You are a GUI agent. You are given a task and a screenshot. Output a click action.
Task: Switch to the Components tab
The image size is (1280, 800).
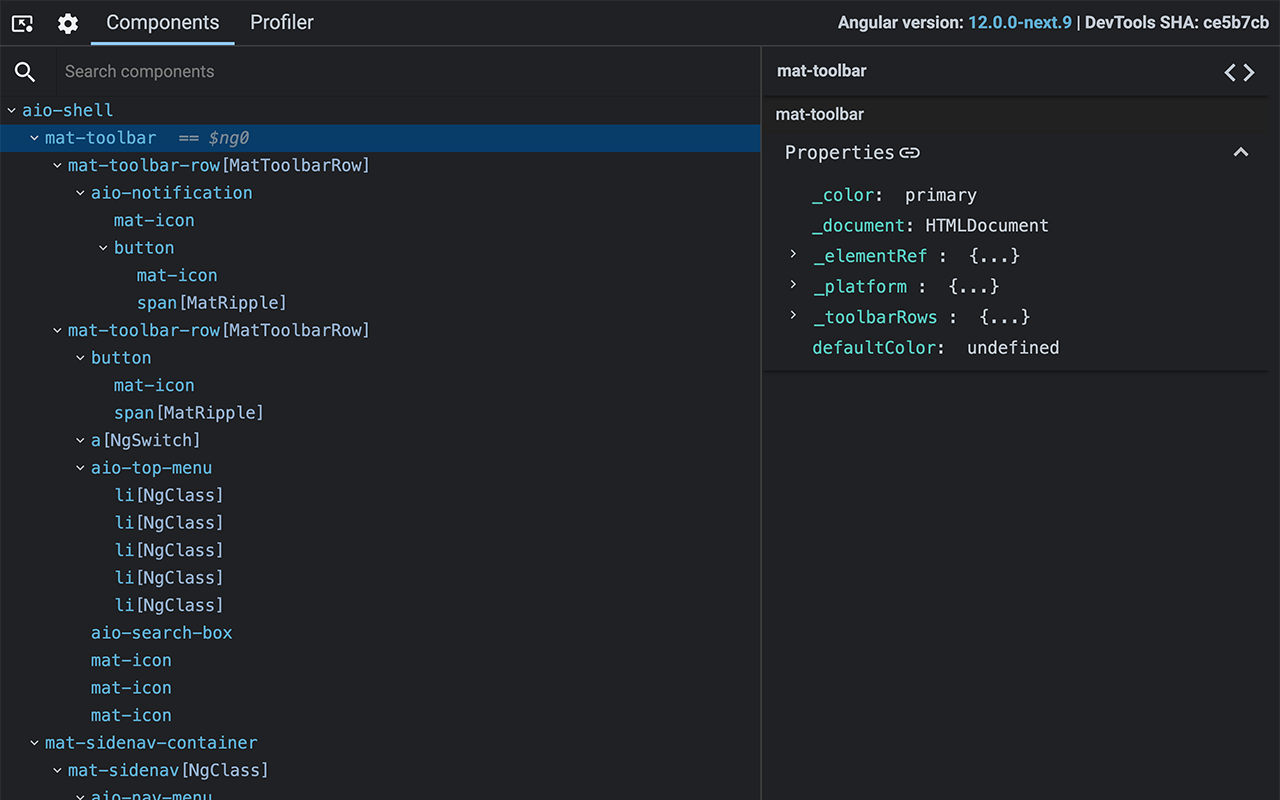tap(161, 22)
